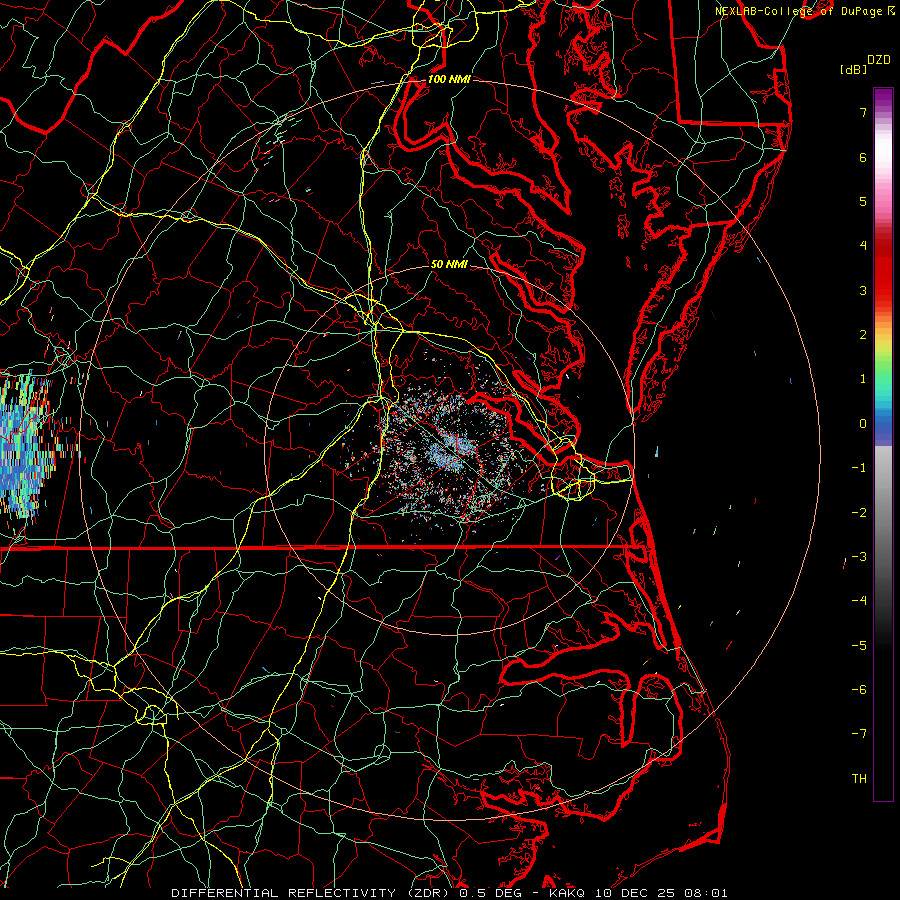
Task: Click the gray -2 dB color band
Action: coord(883,513)
